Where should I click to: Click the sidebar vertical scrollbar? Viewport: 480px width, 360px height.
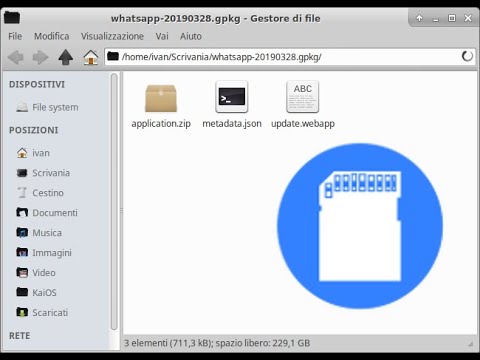click(114, 201)
